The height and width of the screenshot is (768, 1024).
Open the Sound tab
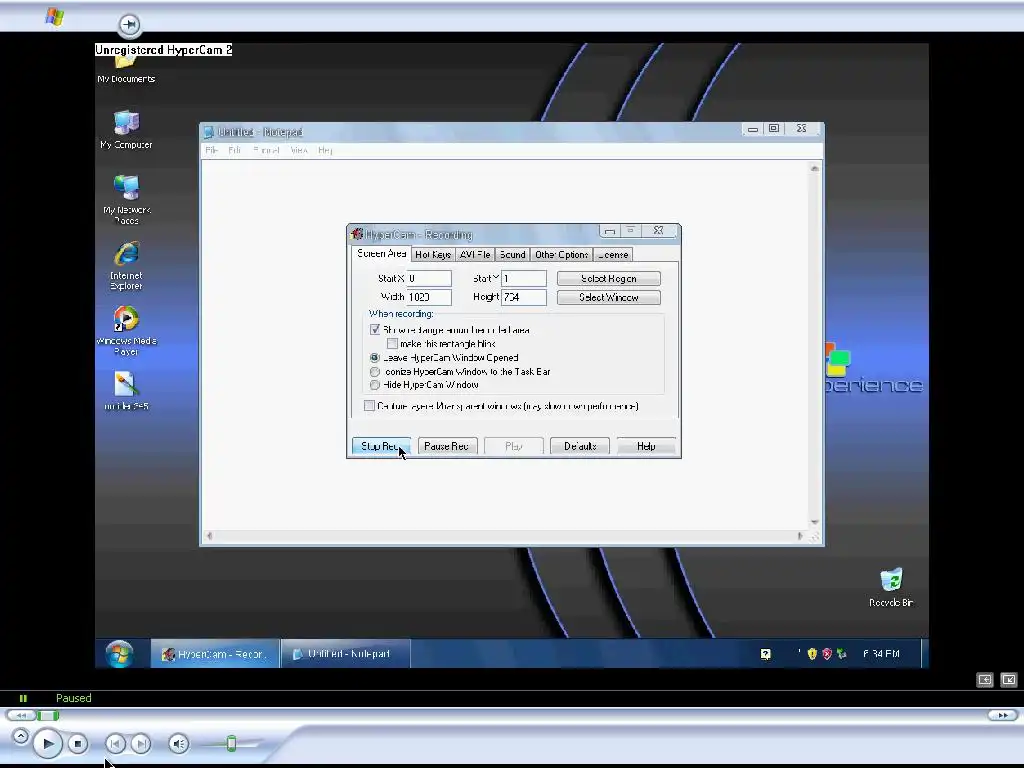[x=513, y=255]
